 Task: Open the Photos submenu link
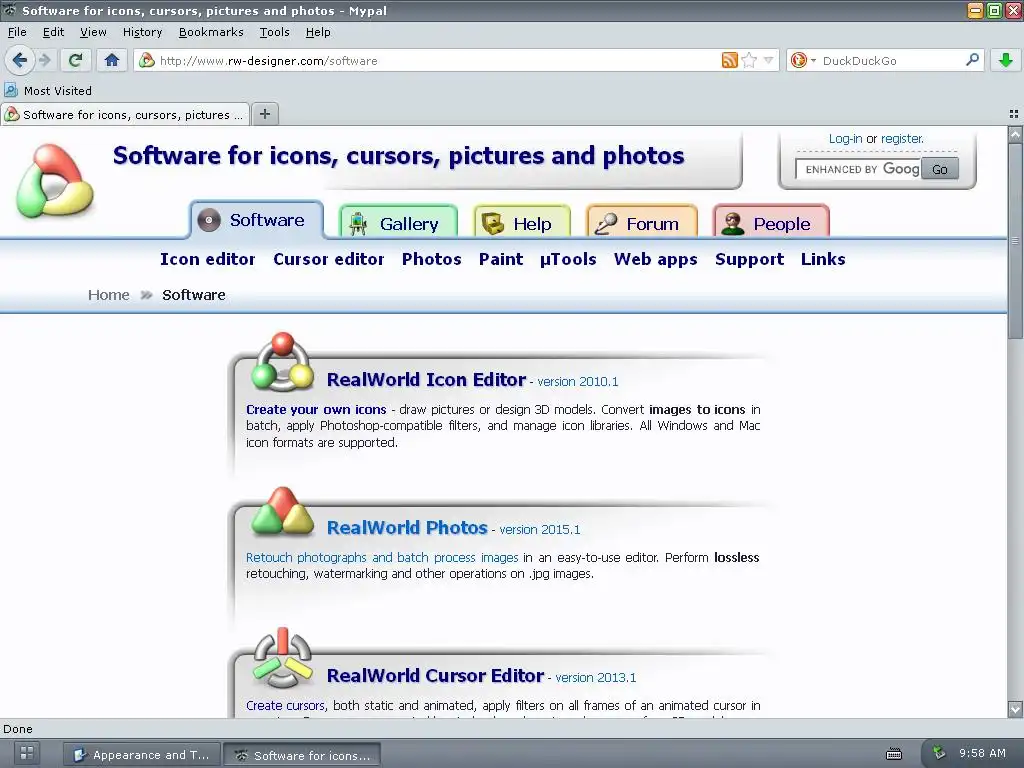coord(432,259)
